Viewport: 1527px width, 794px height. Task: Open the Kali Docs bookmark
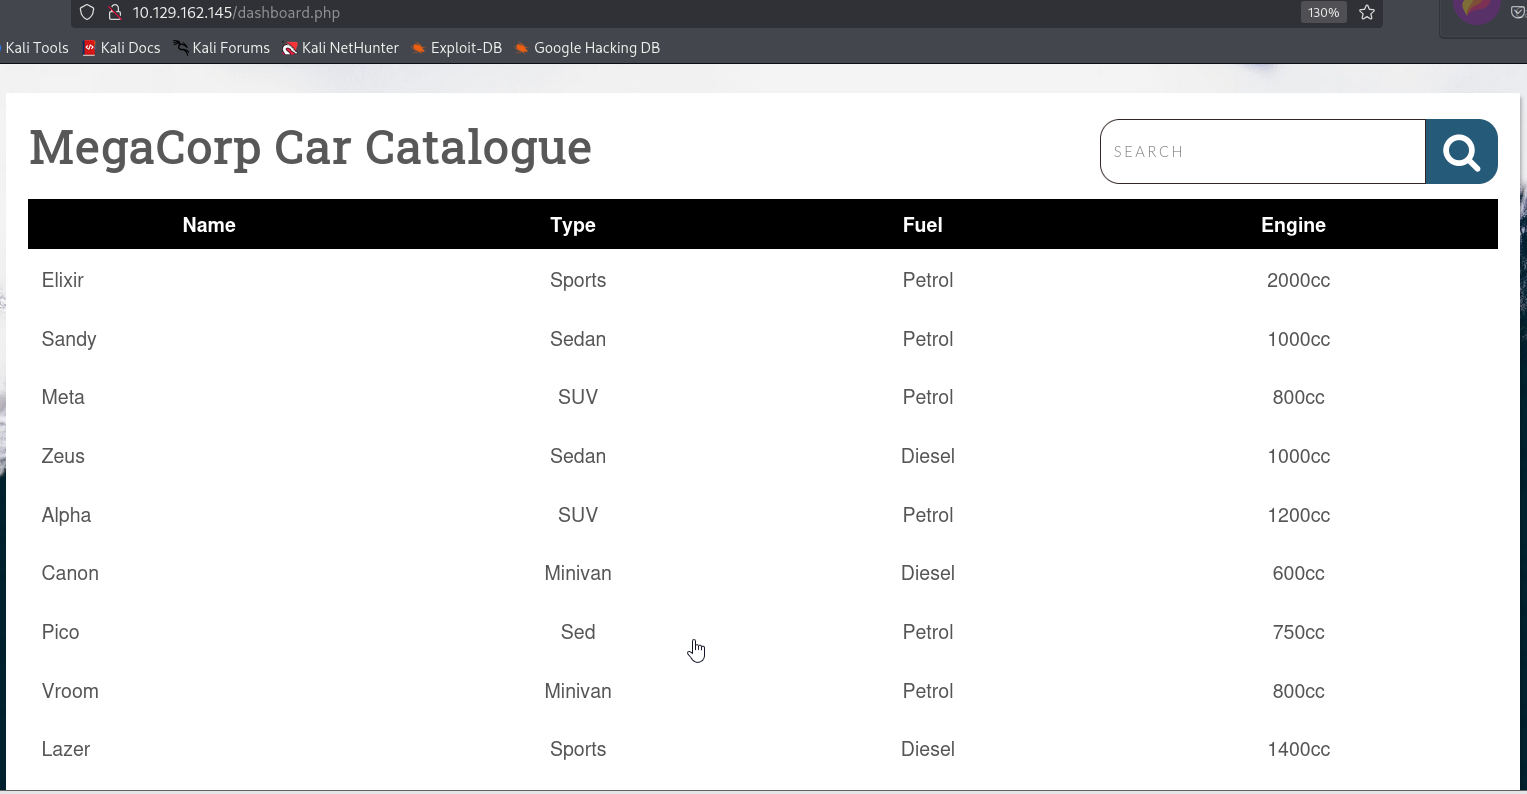coord(121,48)
